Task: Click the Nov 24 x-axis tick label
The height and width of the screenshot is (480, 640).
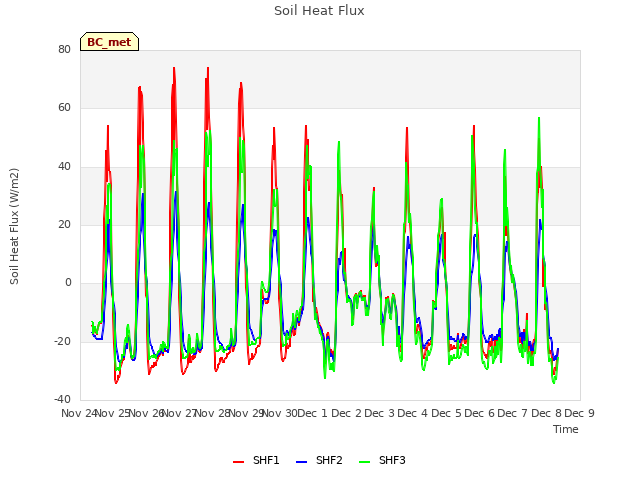Action: click(78, 413)
